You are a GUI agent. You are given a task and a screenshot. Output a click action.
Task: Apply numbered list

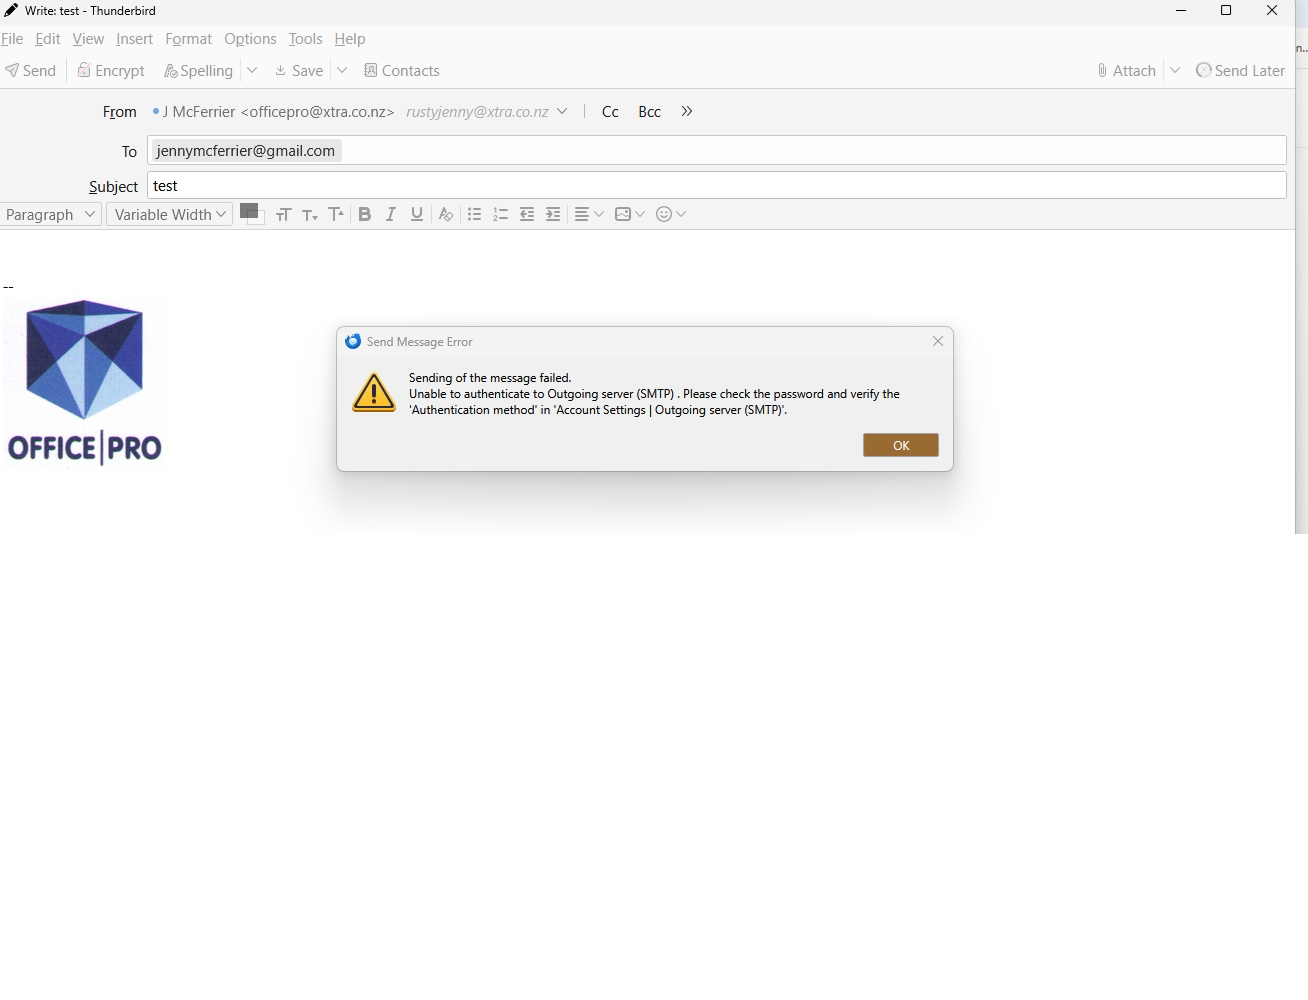coord(501,214)
